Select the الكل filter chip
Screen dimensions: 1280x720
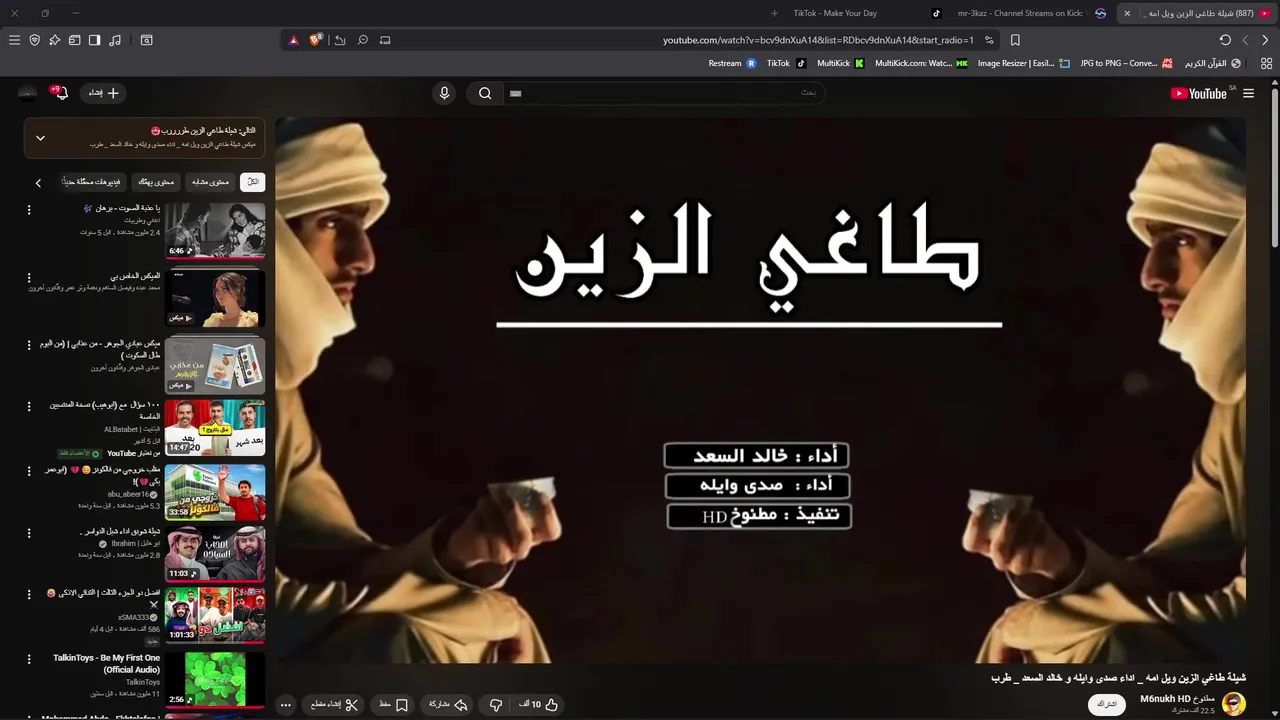pyautogui.click(x=253, y=182)
